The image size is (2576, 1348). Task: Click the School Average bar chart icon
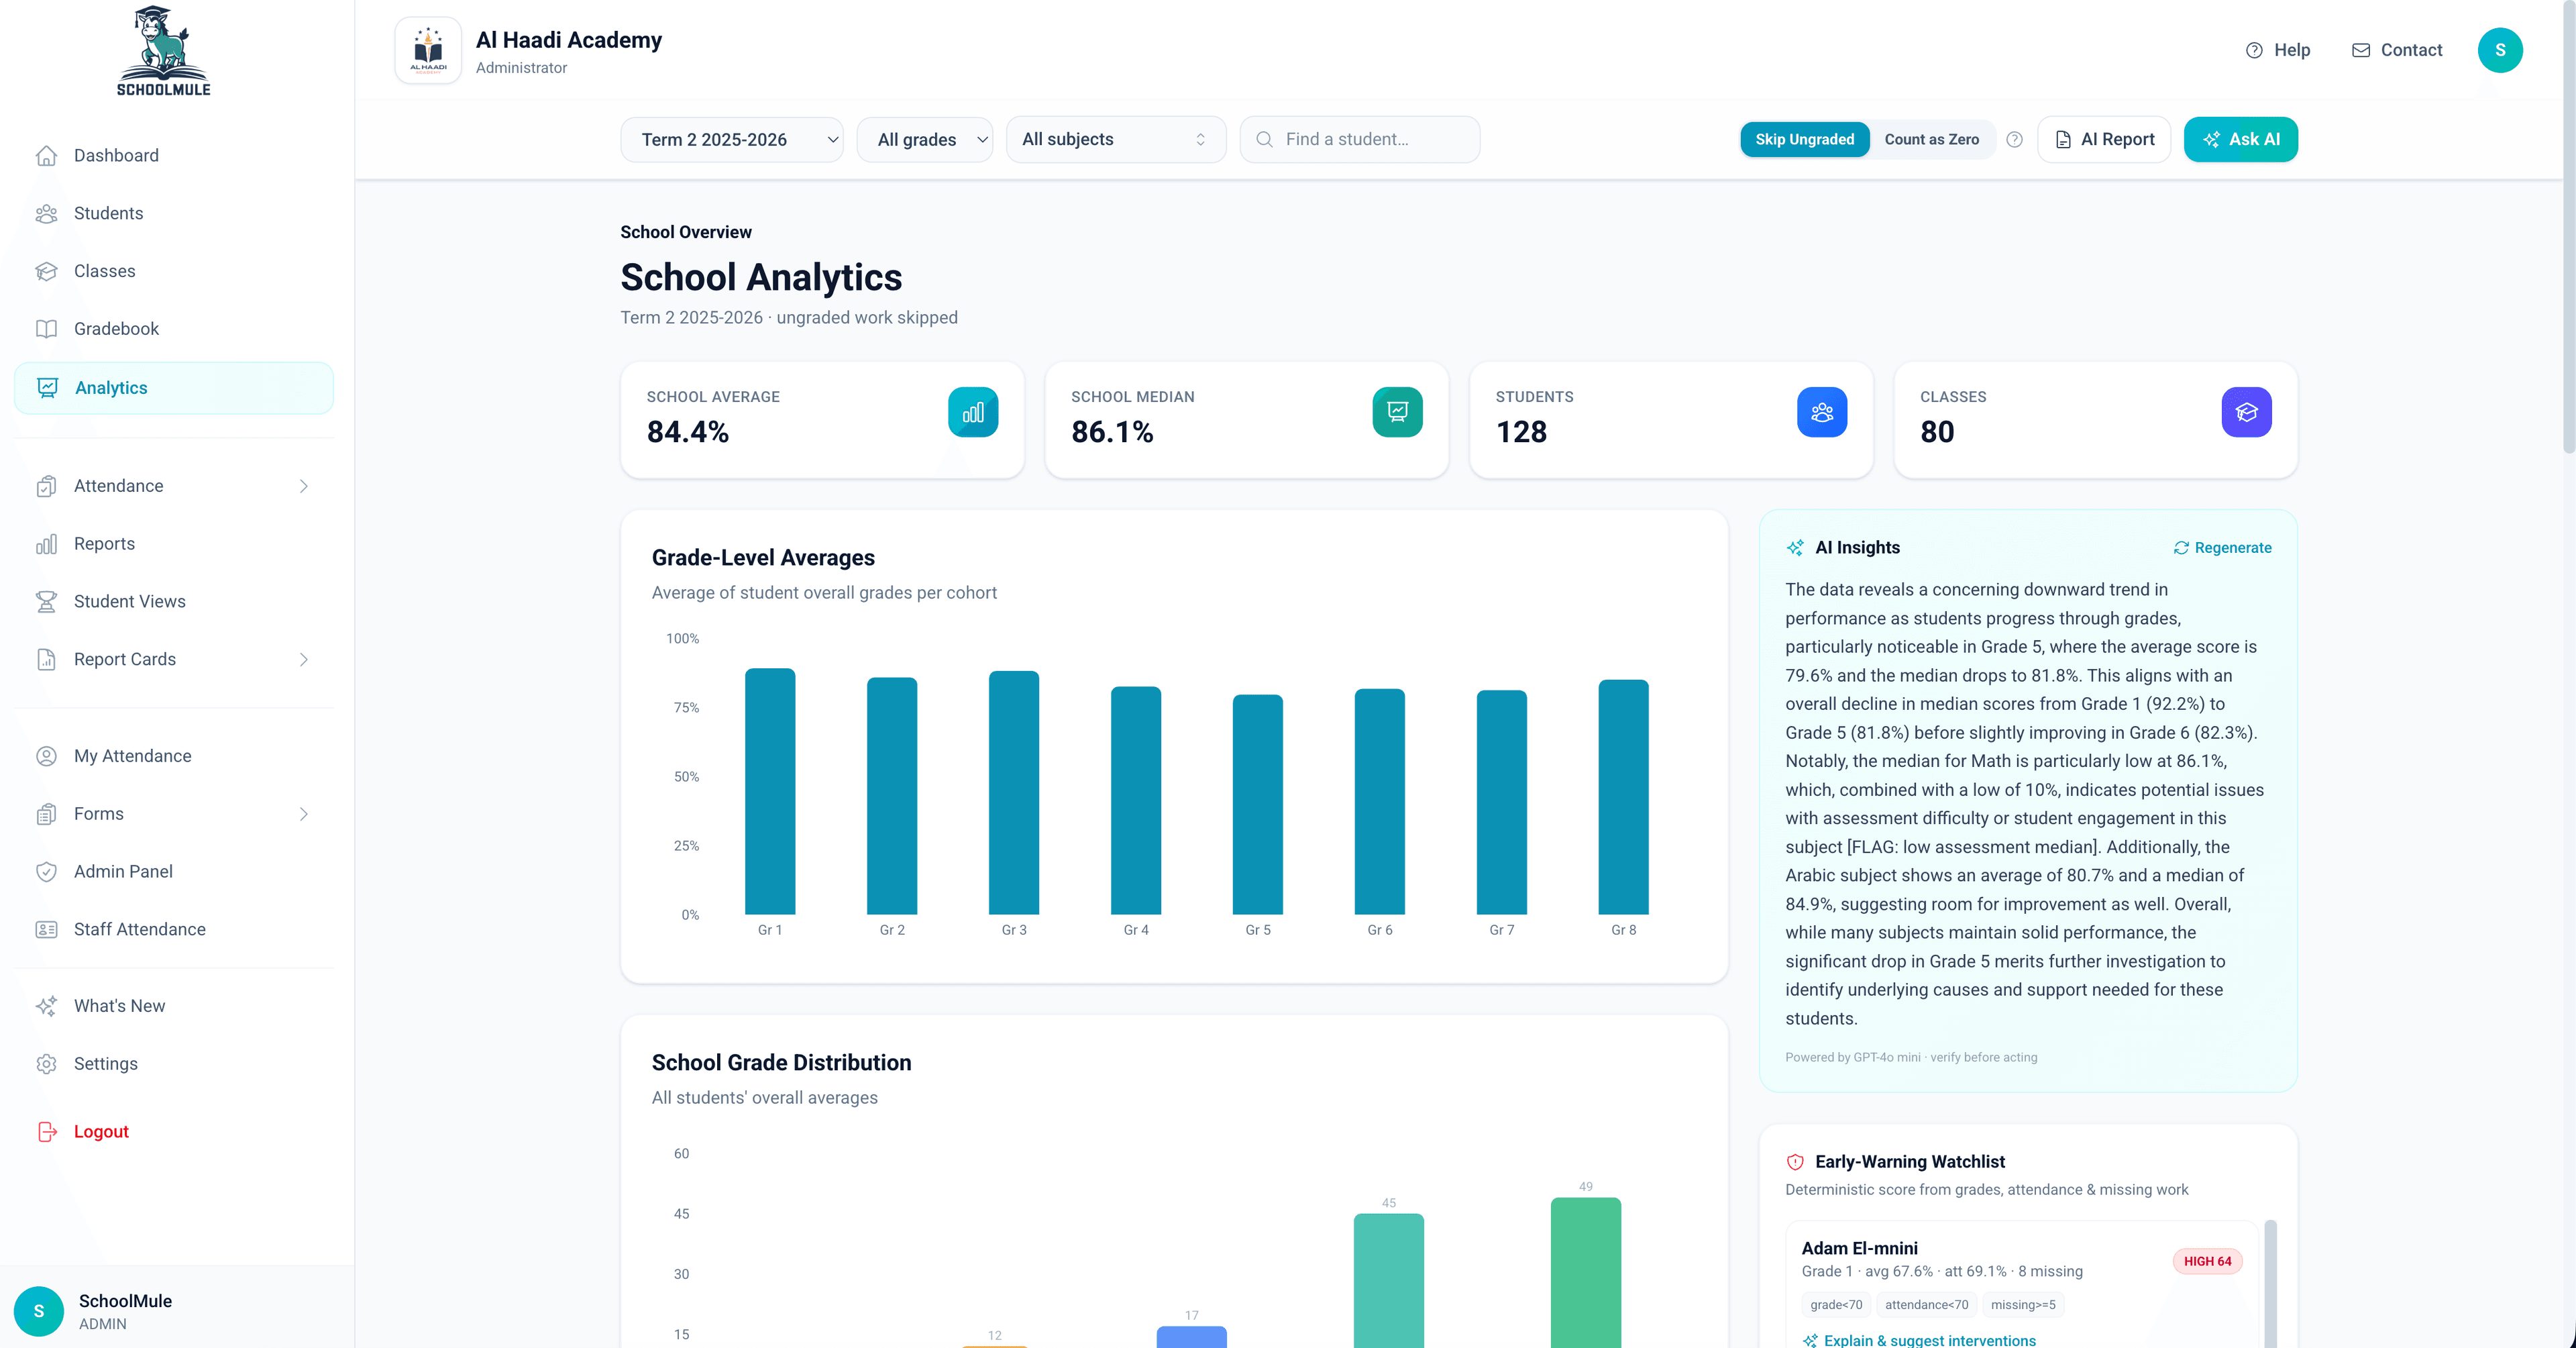click(x=973, y=412)
